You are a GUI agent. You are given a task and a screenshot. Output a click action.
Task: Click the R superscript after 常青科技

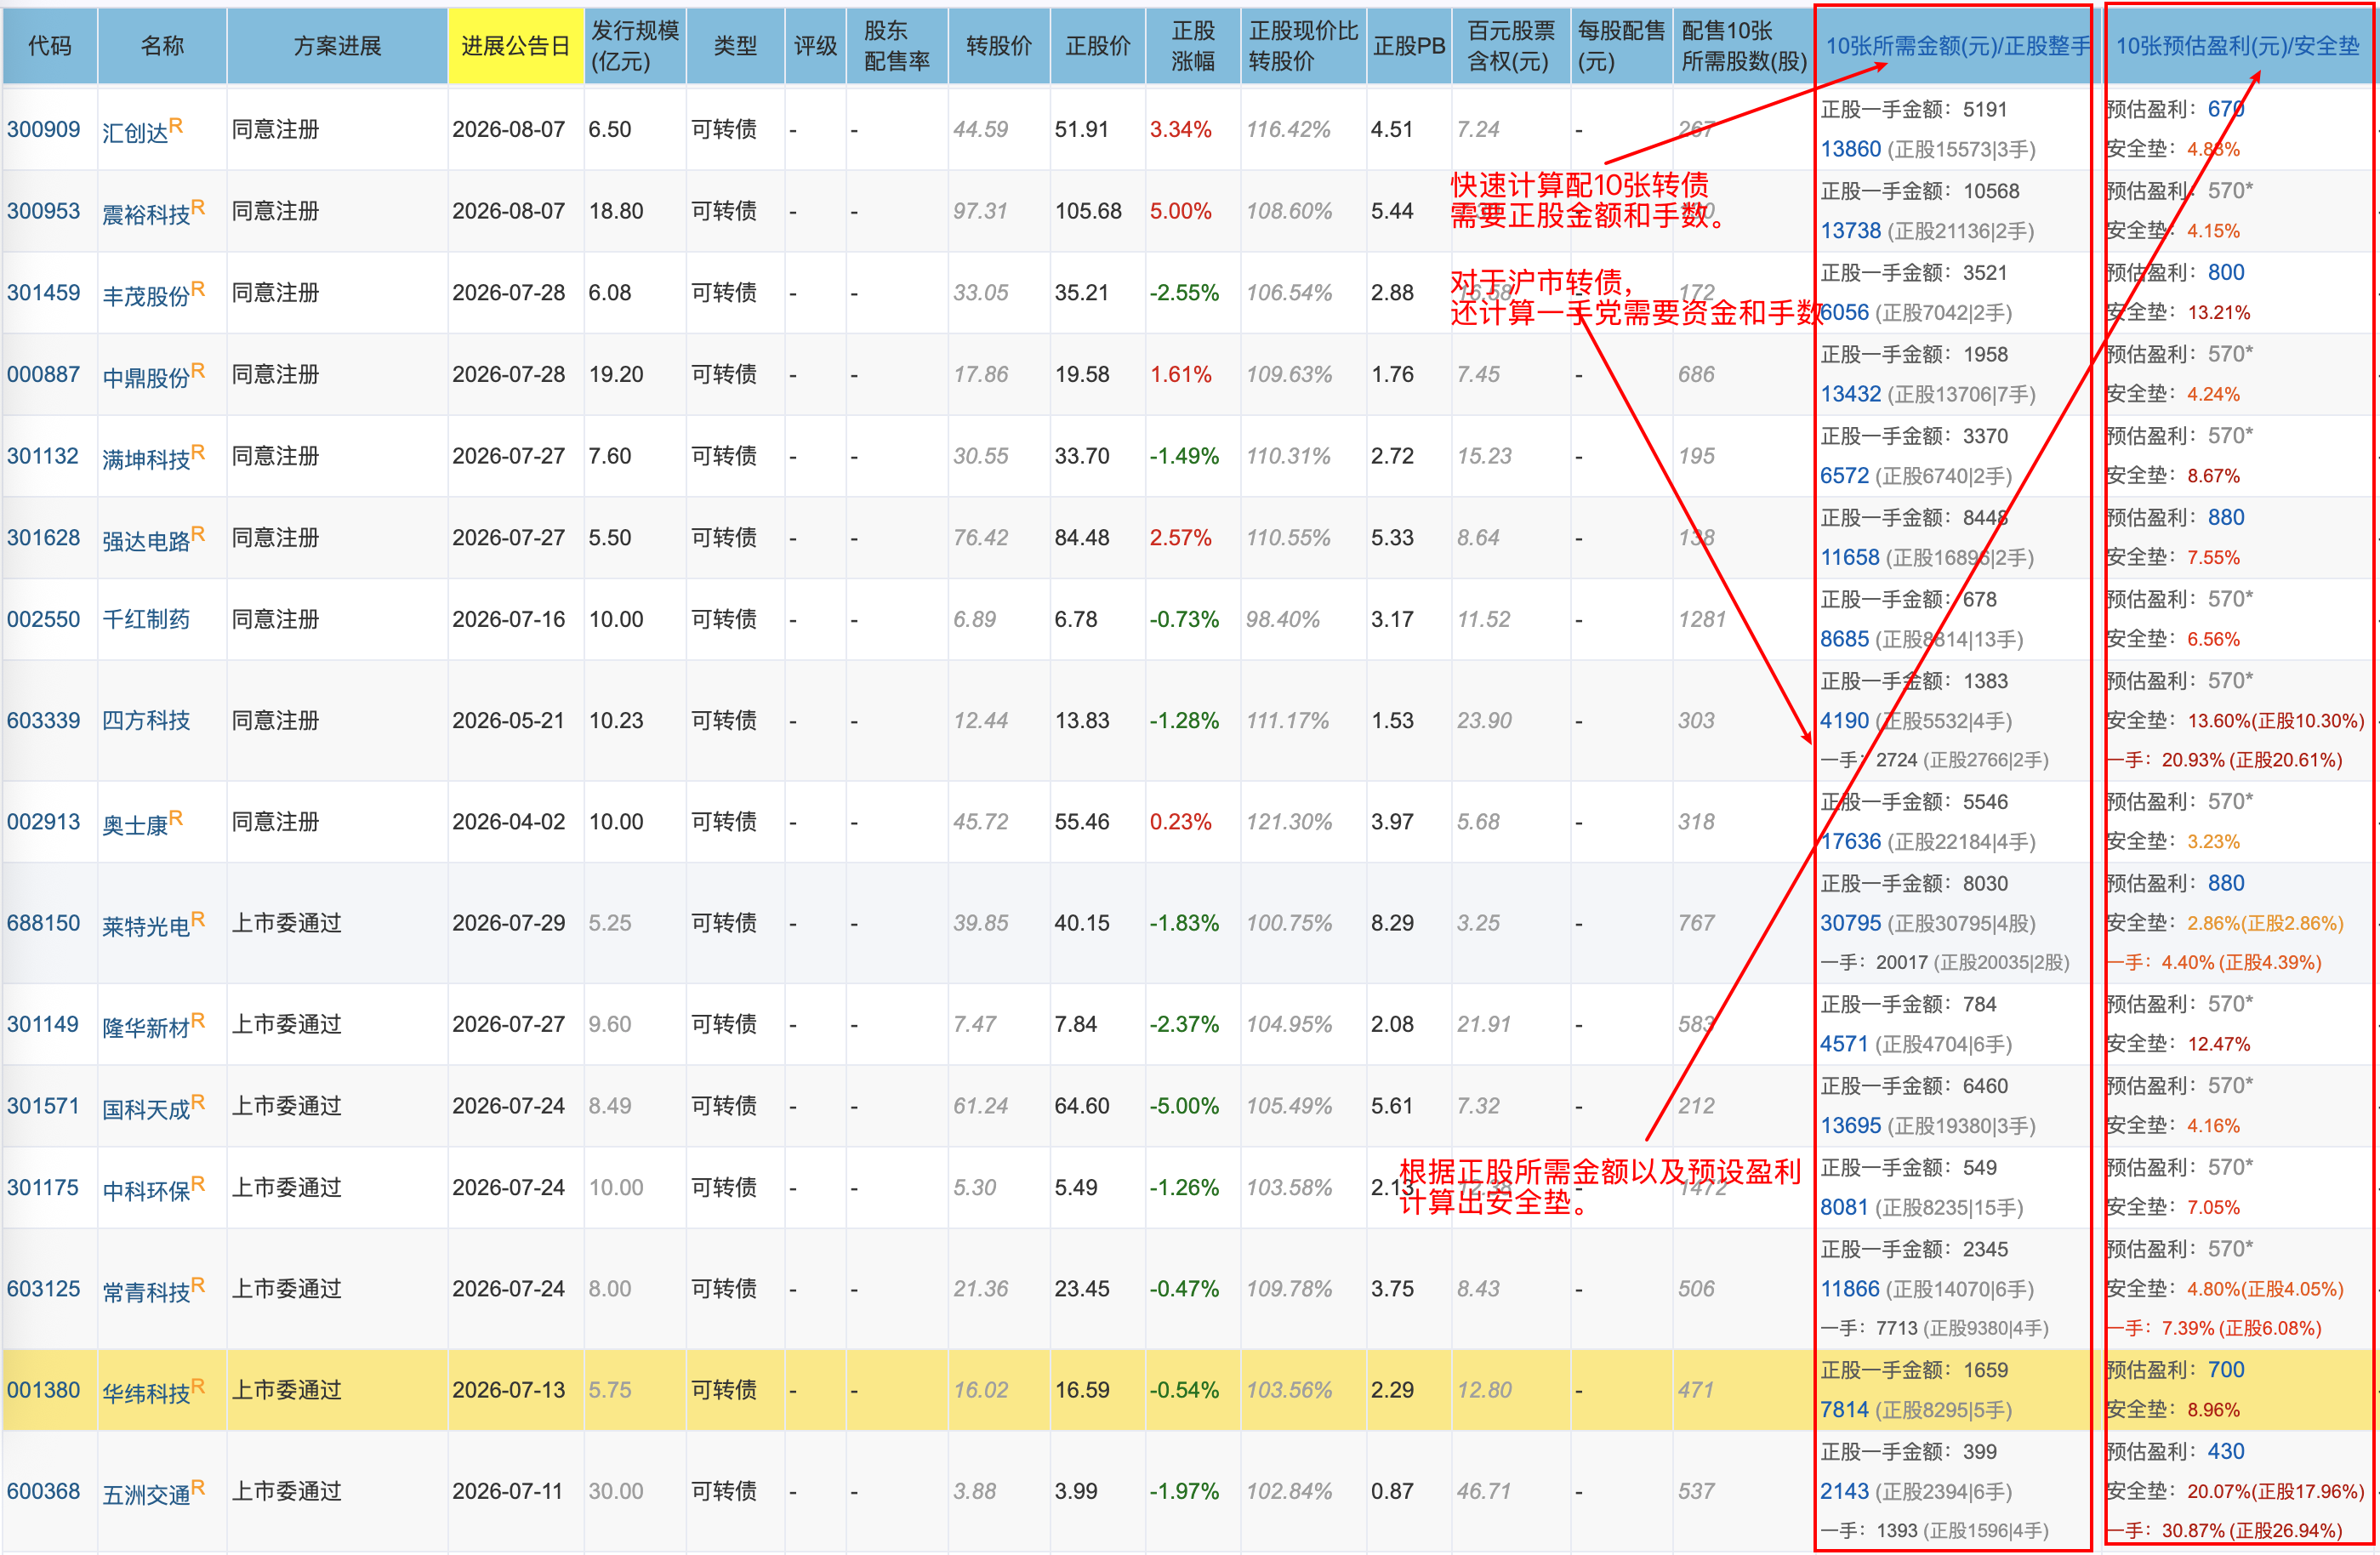coord(198,1285)
